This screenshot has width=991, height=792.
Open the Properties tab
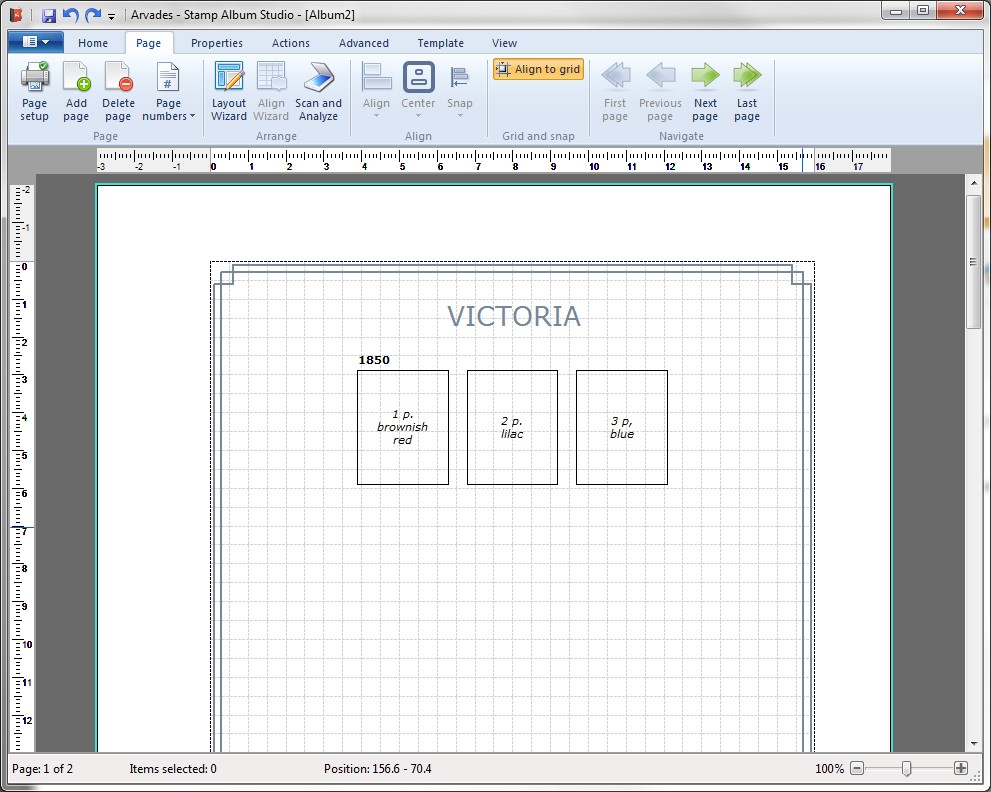pos(217,43)
